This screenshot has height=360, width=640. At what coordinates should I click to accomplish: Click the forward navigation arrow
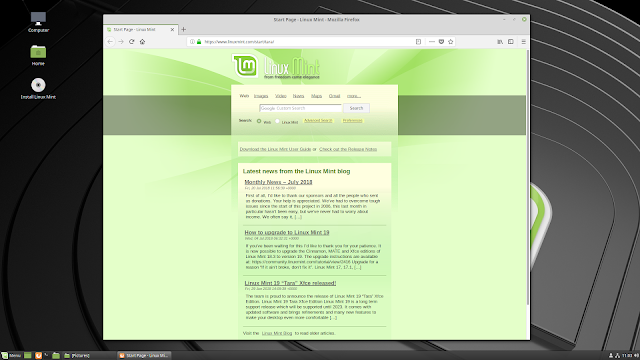coord(121,42)
